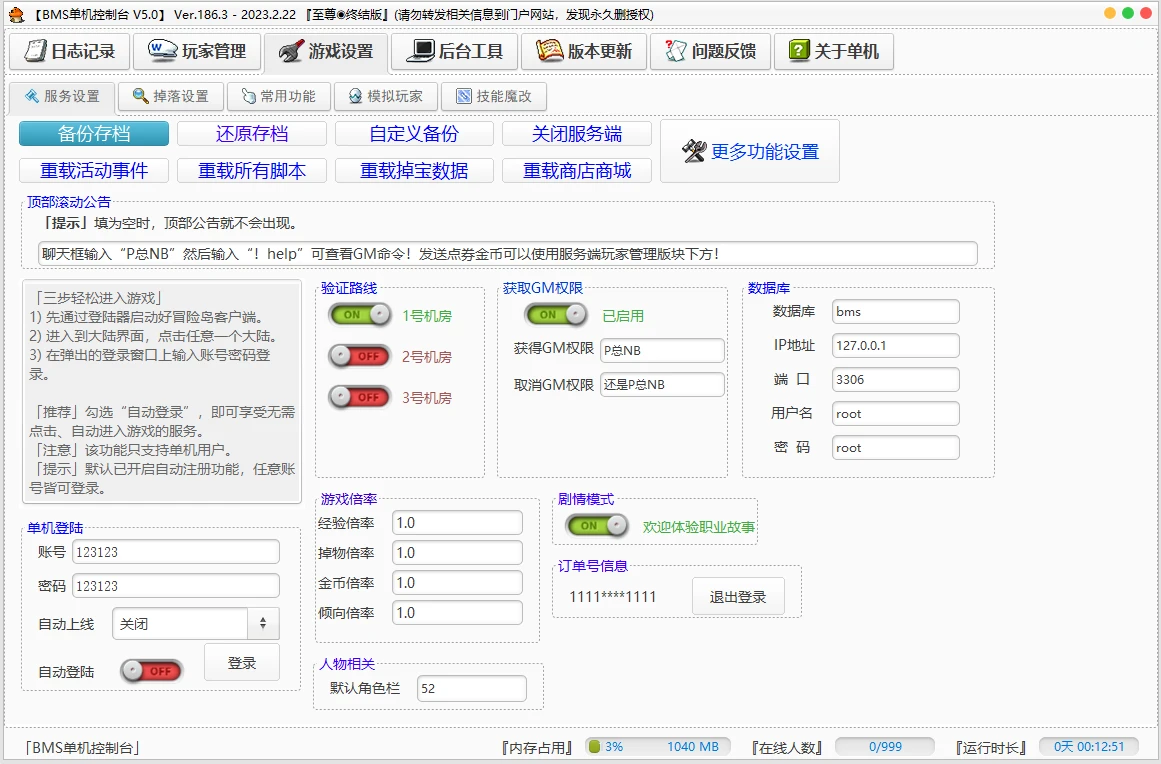
Task: Enable the 2号机房 route switch
Action: point(360,356)
